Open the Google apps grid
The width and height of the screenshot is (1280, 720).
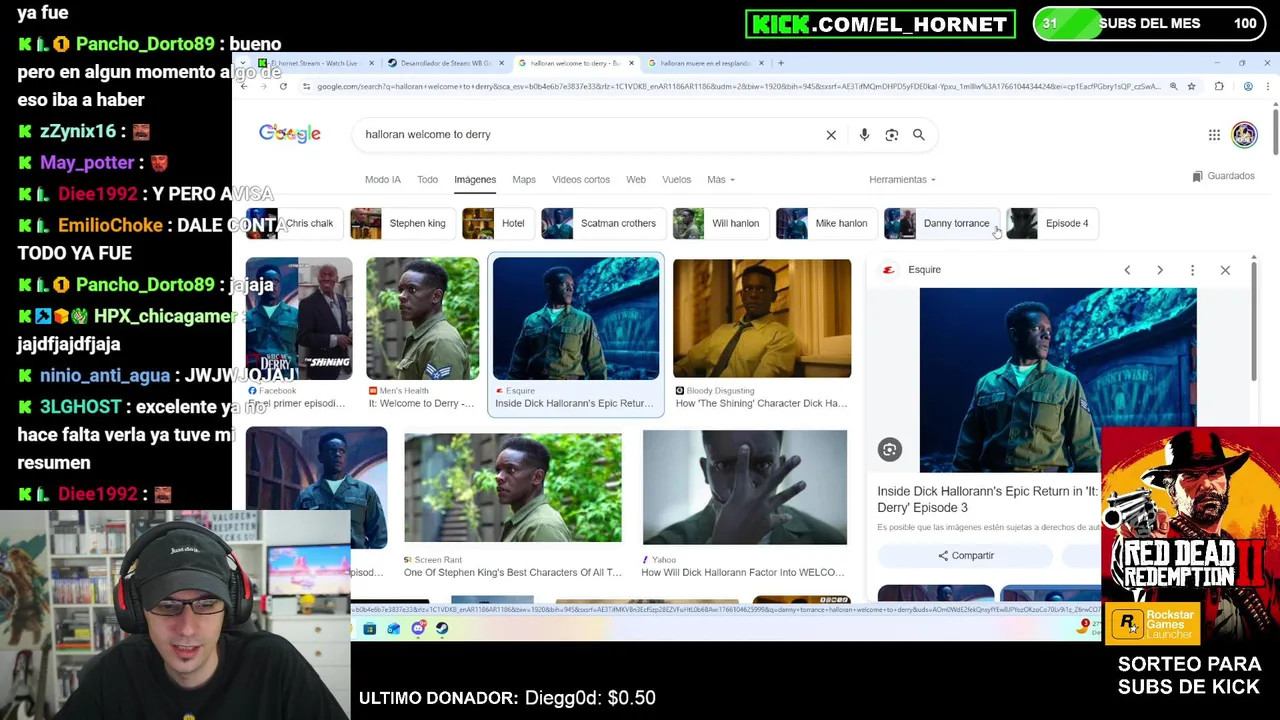point(1214,135)
